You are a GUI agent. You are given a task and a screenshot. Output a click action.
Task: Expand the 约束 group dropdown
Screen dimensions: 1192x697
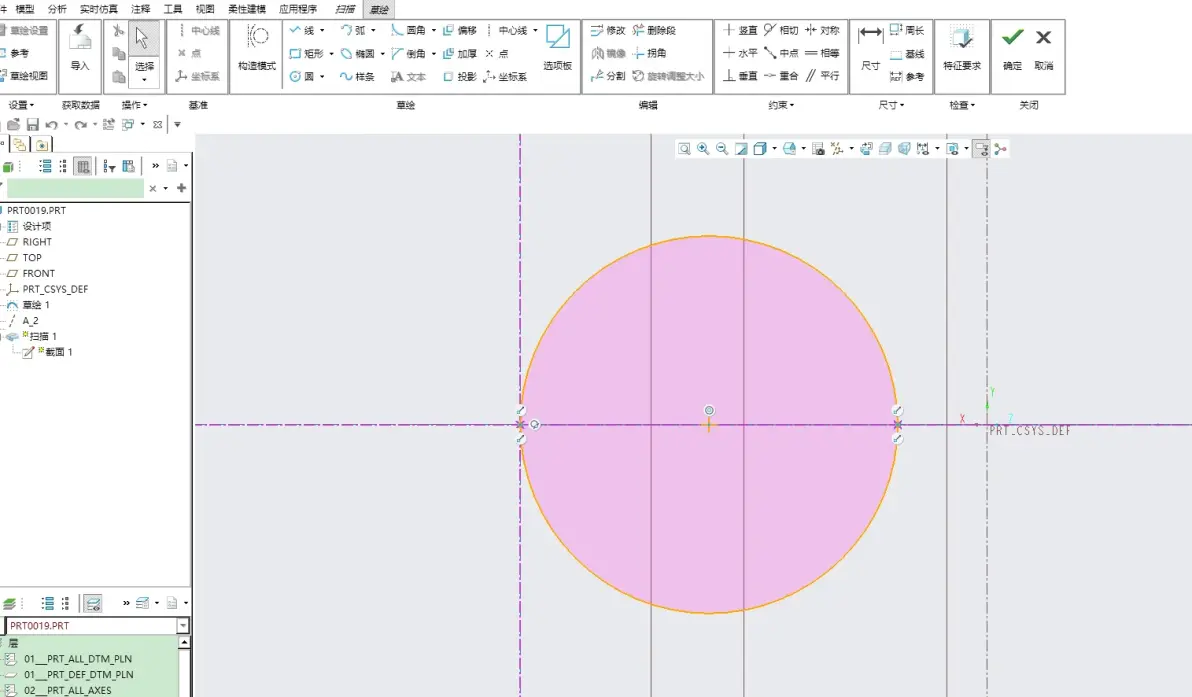781,105
